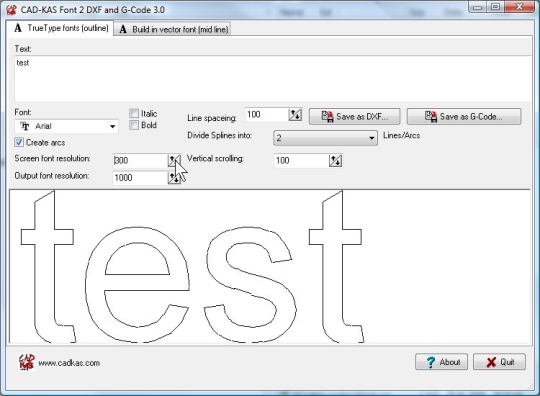The width and height of the screenshot is (540, 396).
Task: Click into the Text input area
Action: click(x=272, y=79)
